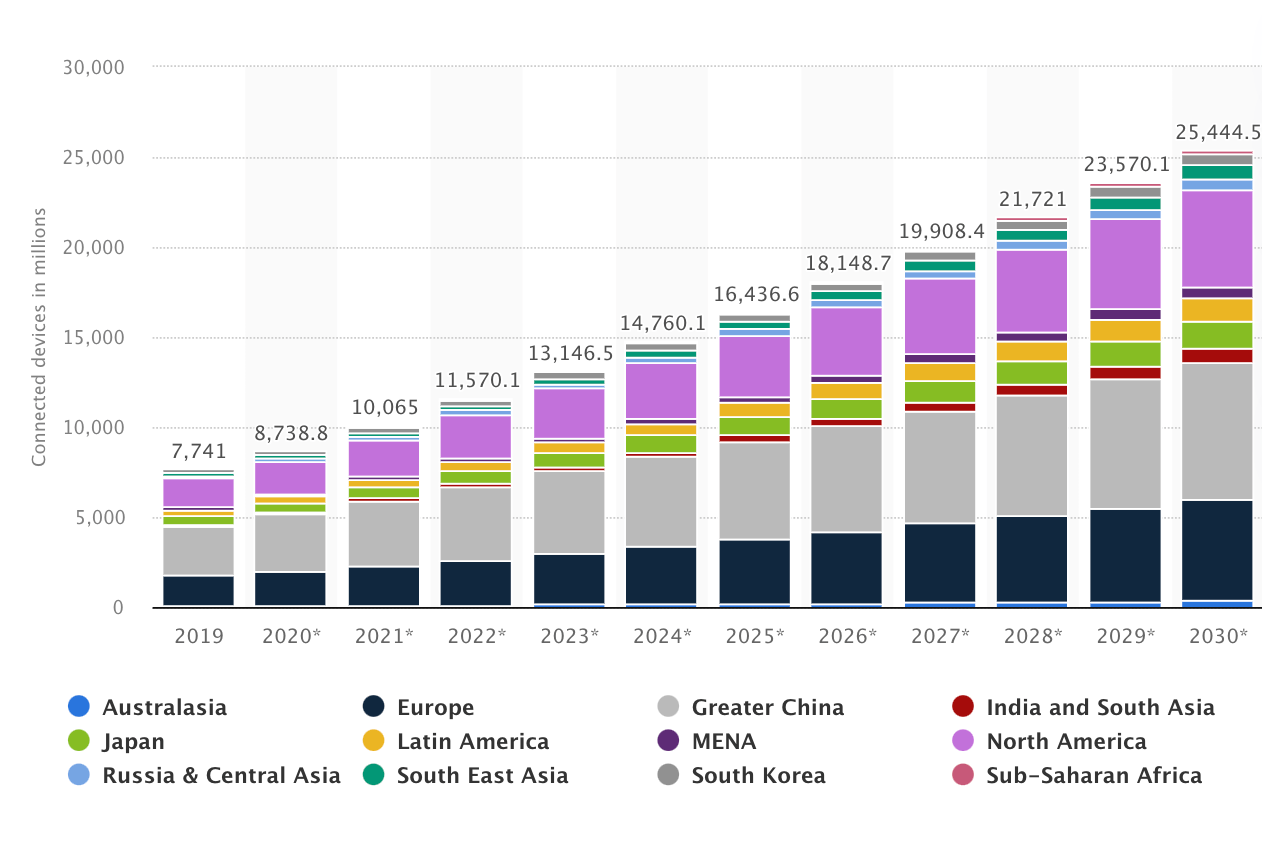Screen dimensions: 1262x842
Task: Click the Connected devices in millions axis title
Action: [40, 338]
